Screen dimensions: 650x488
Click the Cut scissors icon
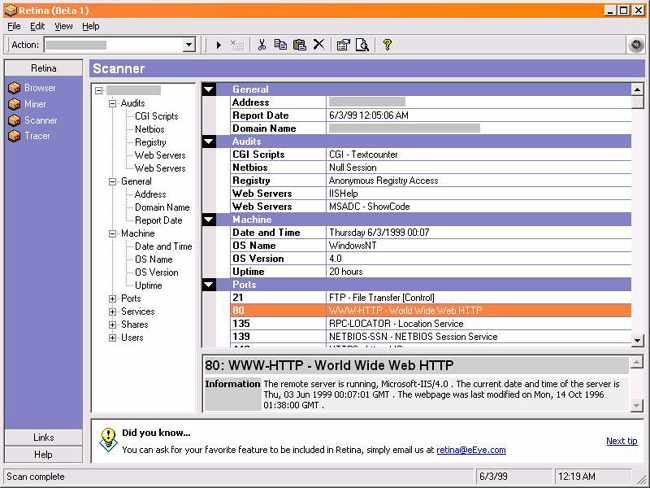pyautogui.click(x=262, y=44)
